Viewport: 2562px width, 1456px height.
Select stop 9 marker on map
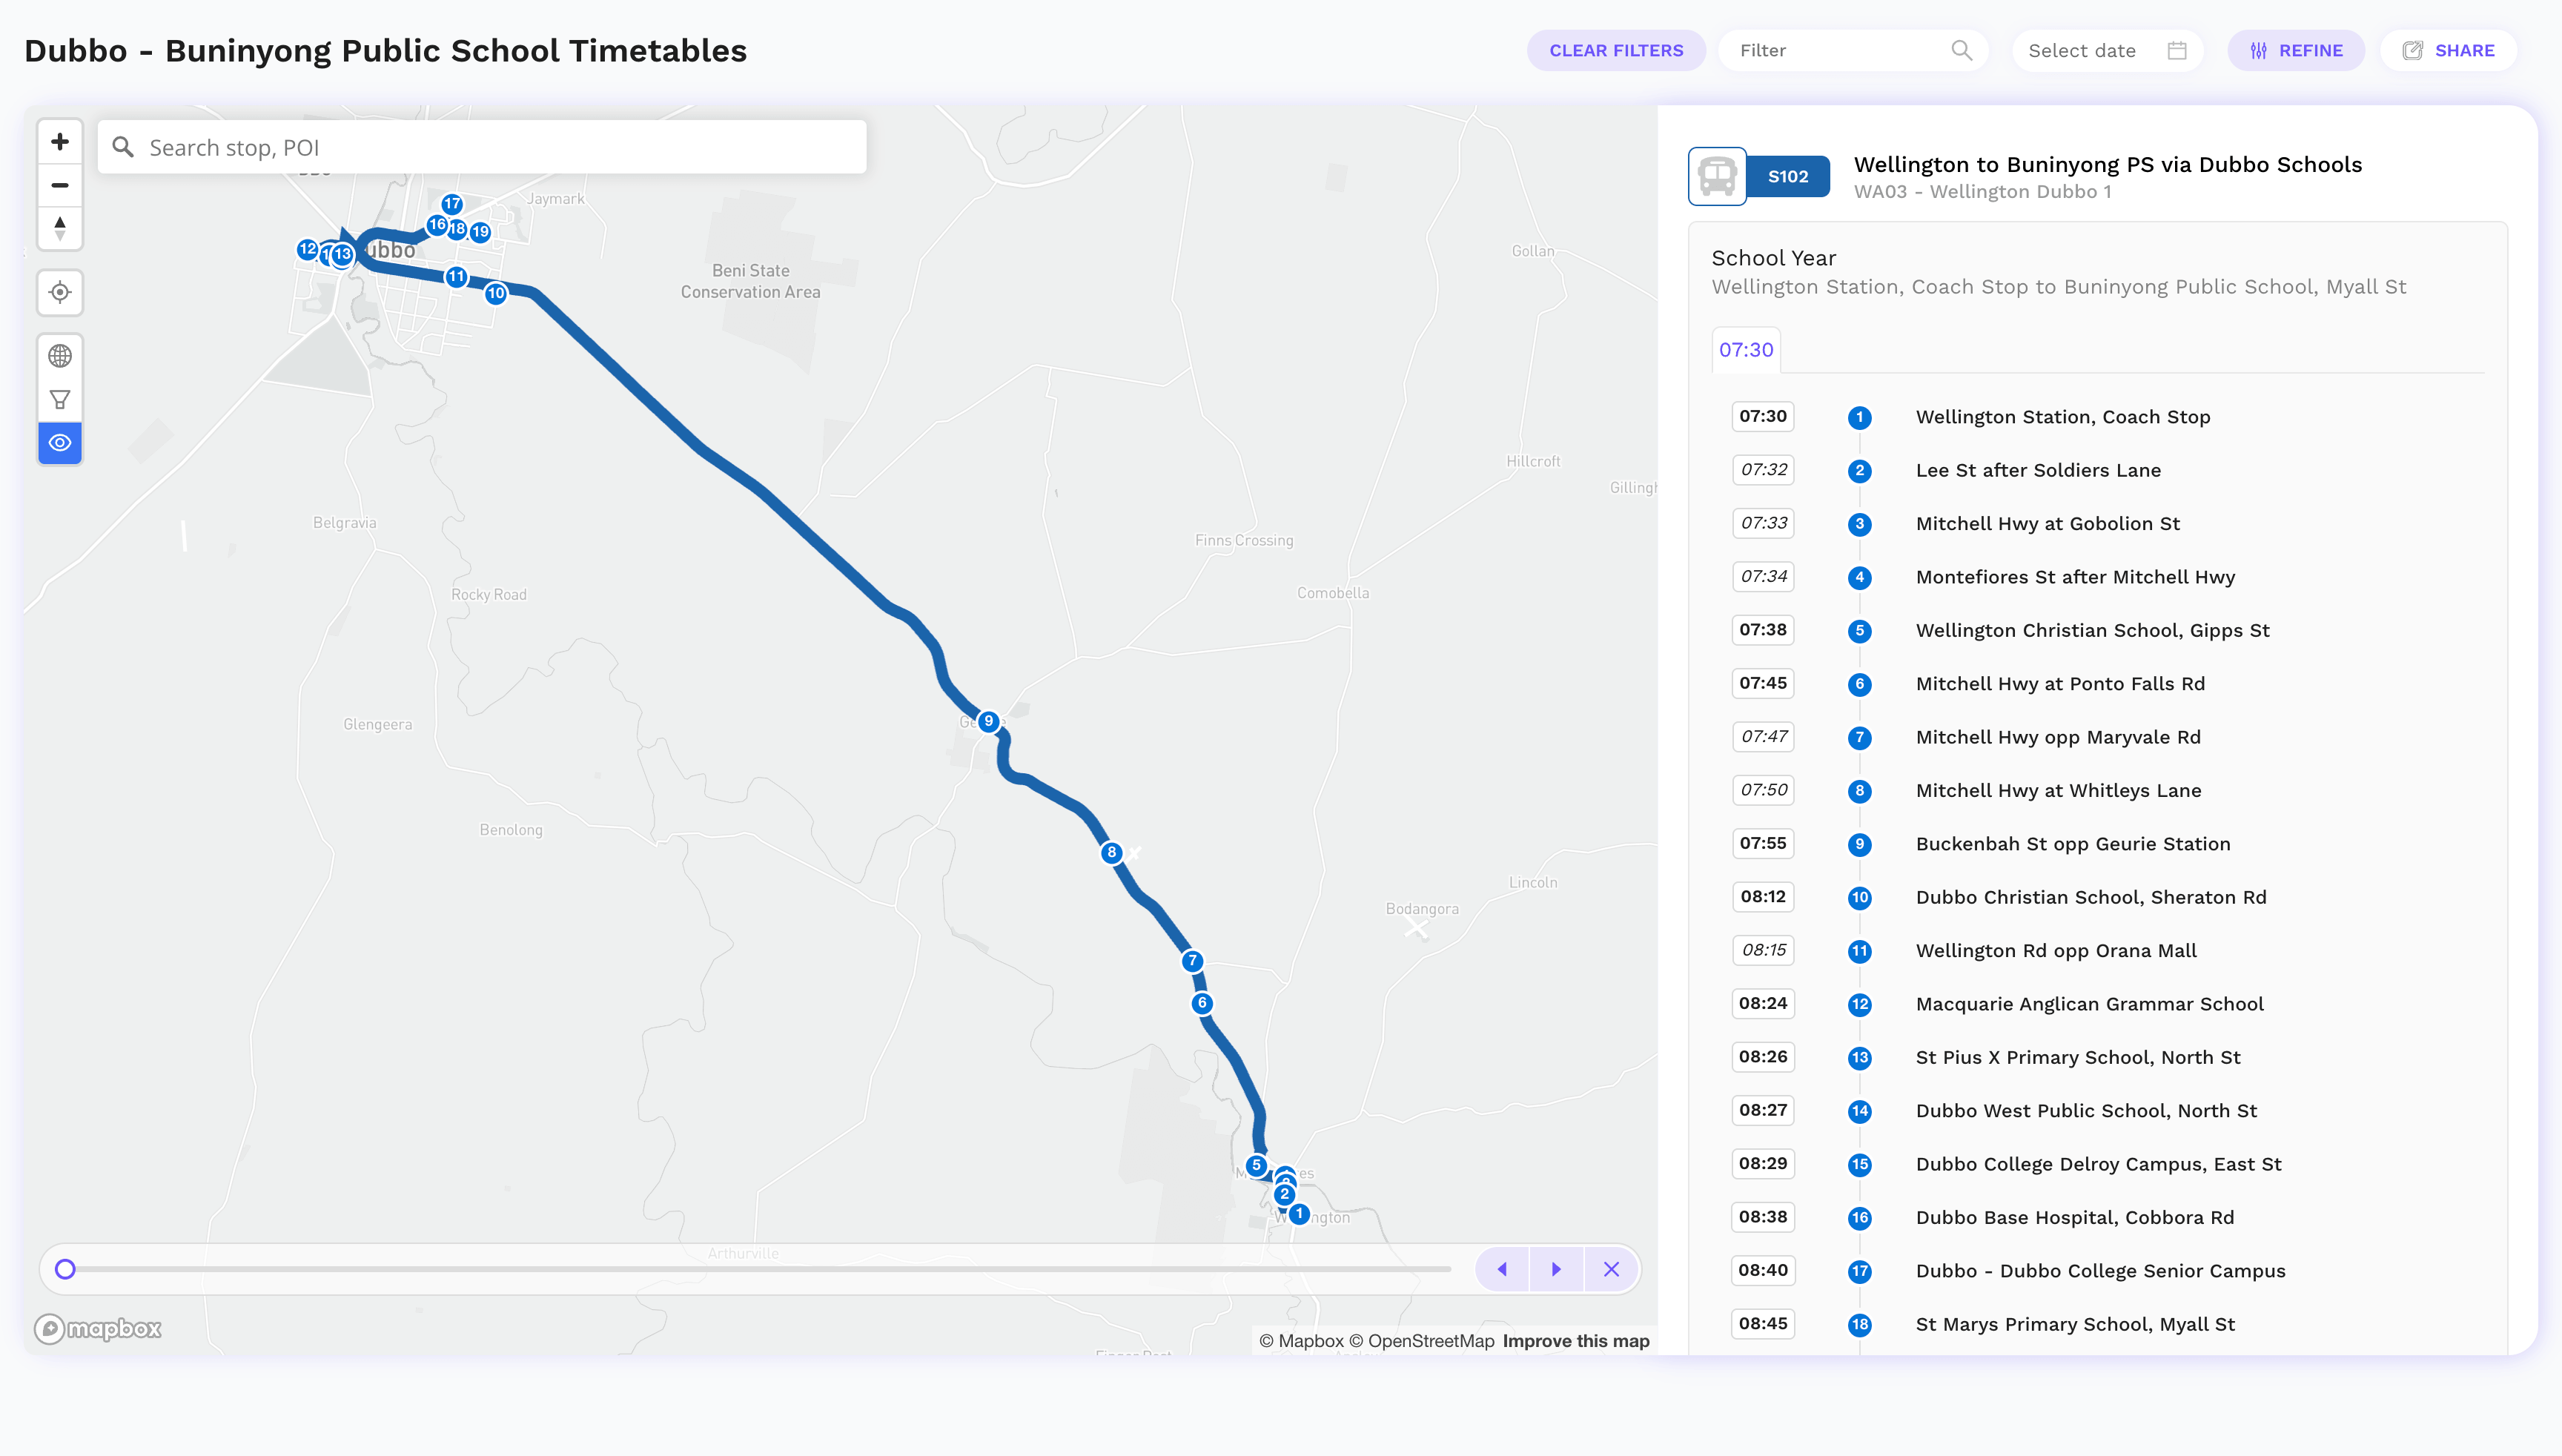(x=988, y=721)
